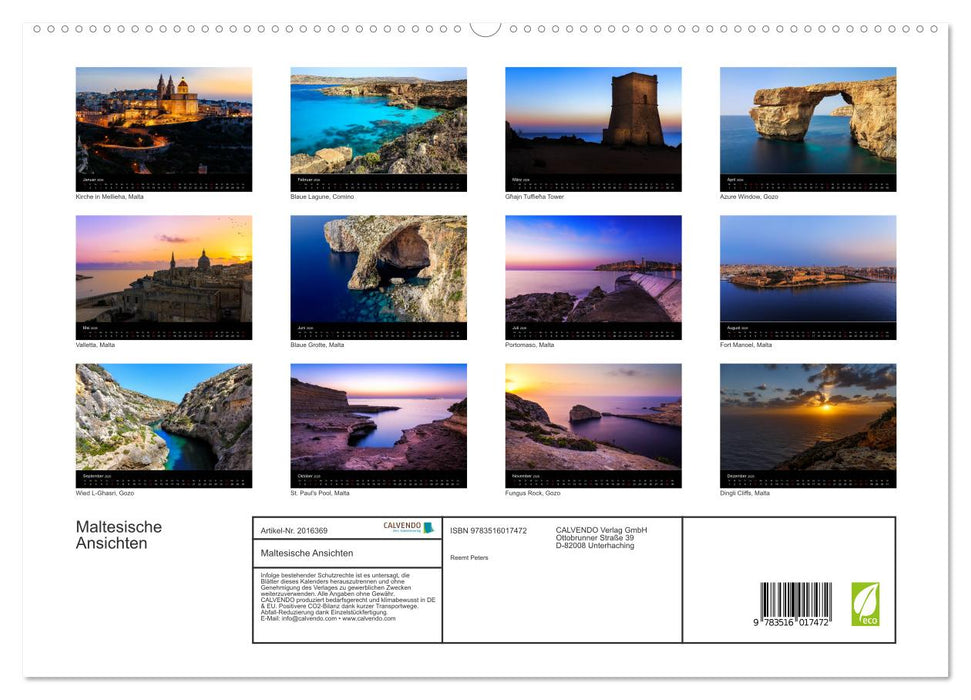The height and width of the screenshot is (700, 971).
Task: Open the Kirche in Mellieha photo
Action: tap(164, 123)
